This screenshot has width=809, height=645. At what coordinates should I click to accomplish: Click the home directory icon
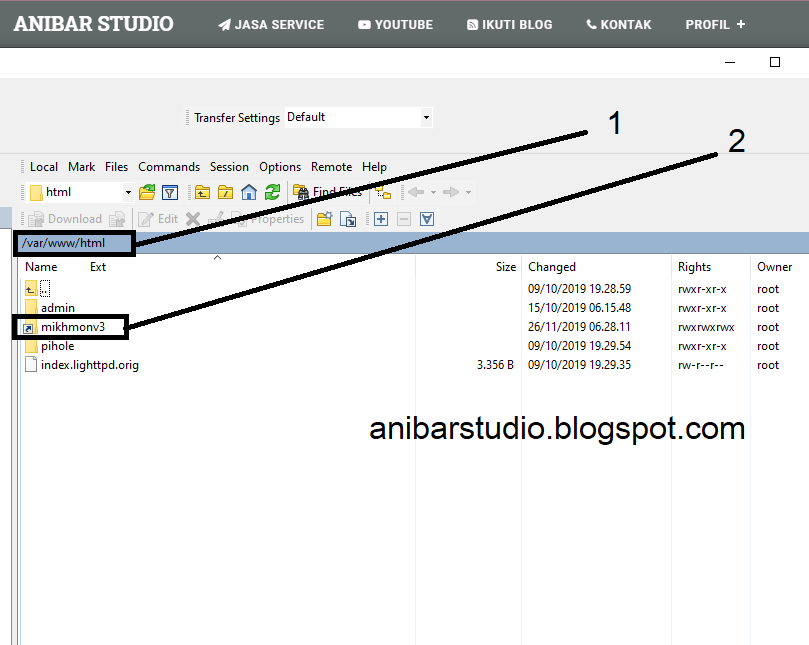pyautogui.click(x=249, y=192)
